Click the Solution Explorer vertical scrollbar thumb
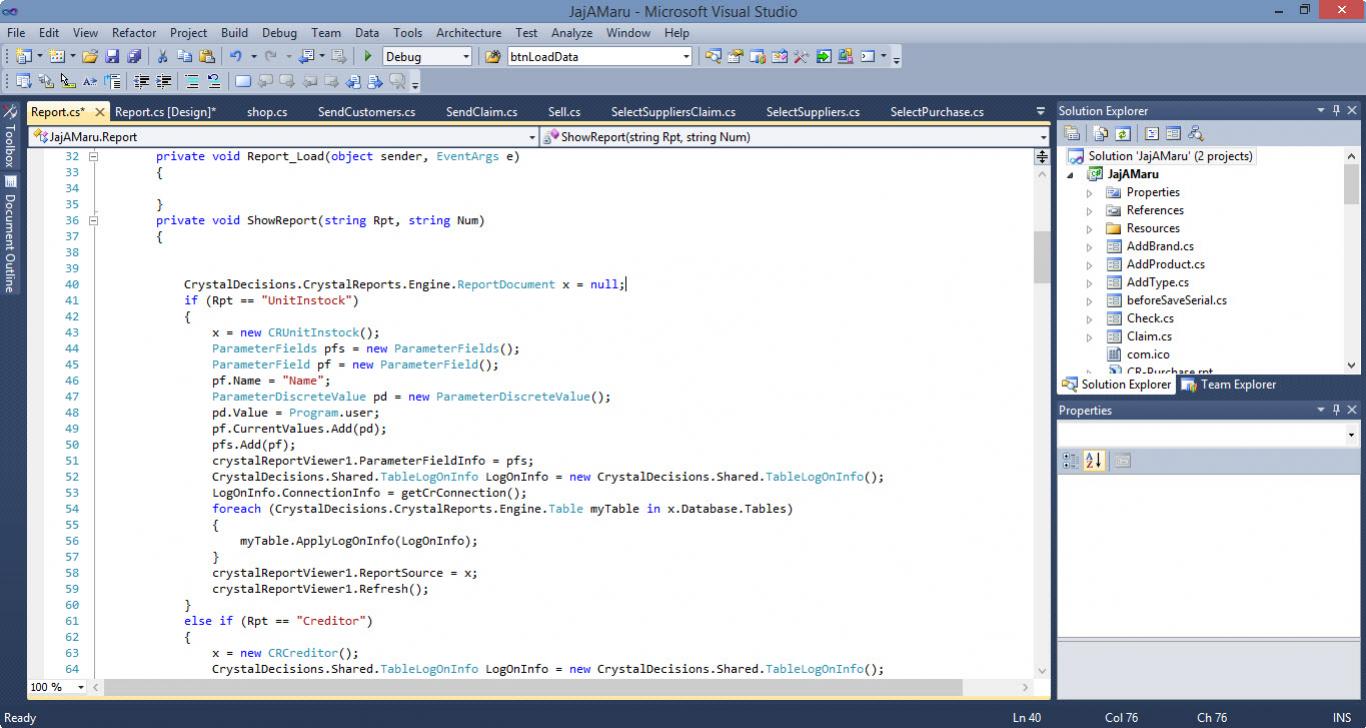This screenshot has width=1366, height=728. [x=1351, y=185]
